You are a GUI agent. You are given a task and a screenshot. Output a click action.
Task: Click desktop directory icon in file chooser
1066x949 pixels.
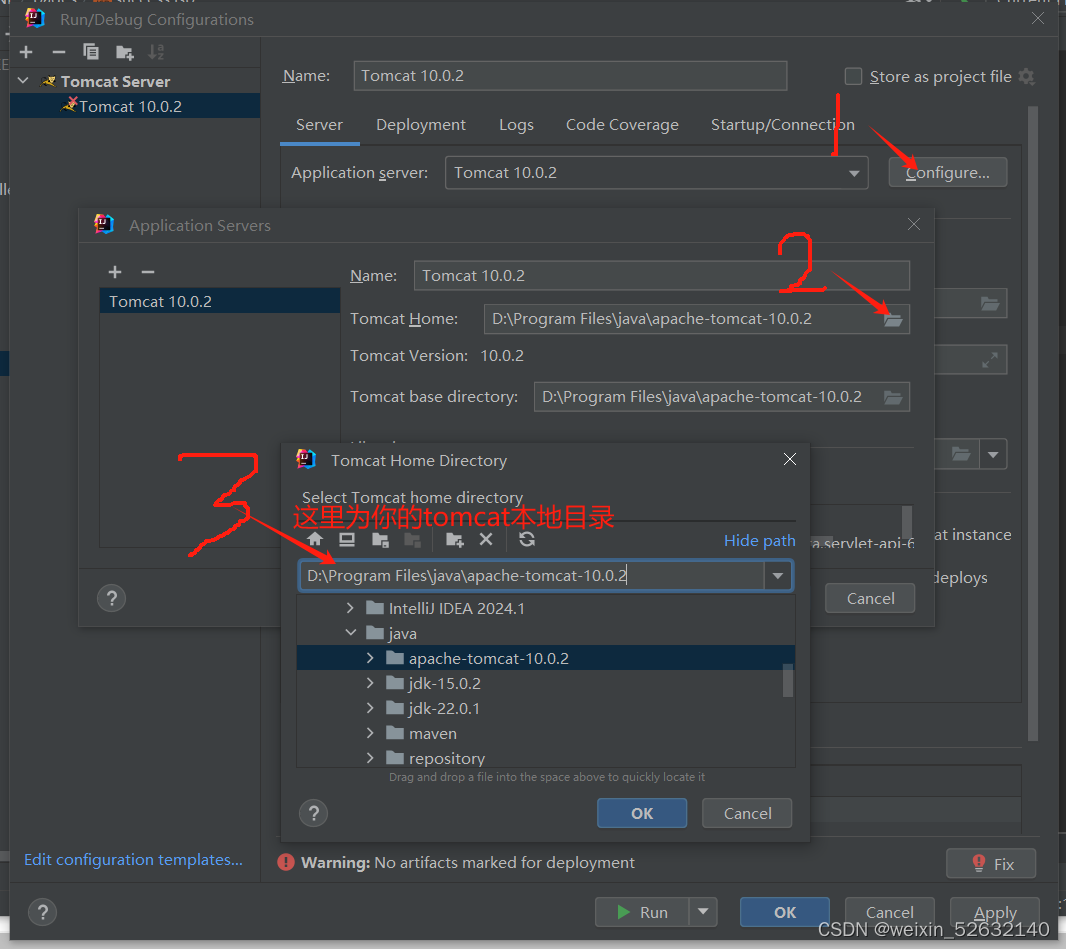click(x=347, y=540)
